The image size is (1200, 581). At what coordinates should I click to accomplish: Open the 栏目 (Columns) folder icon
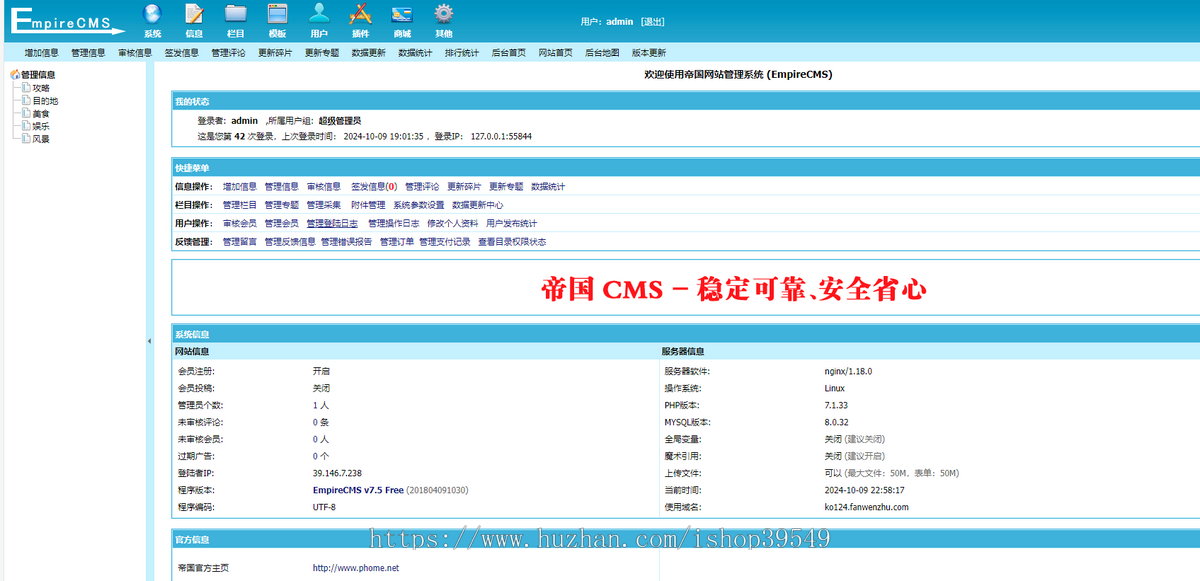click(x=236, y=14)
